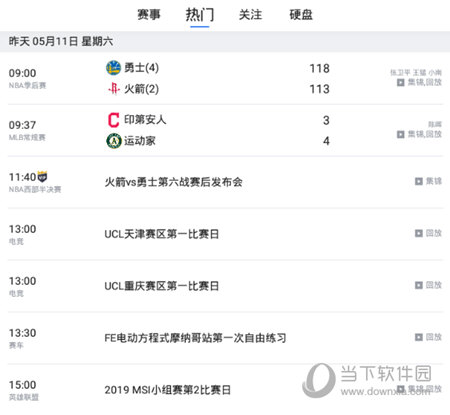
Task: Select the 热门 tab
Action: 200,15
